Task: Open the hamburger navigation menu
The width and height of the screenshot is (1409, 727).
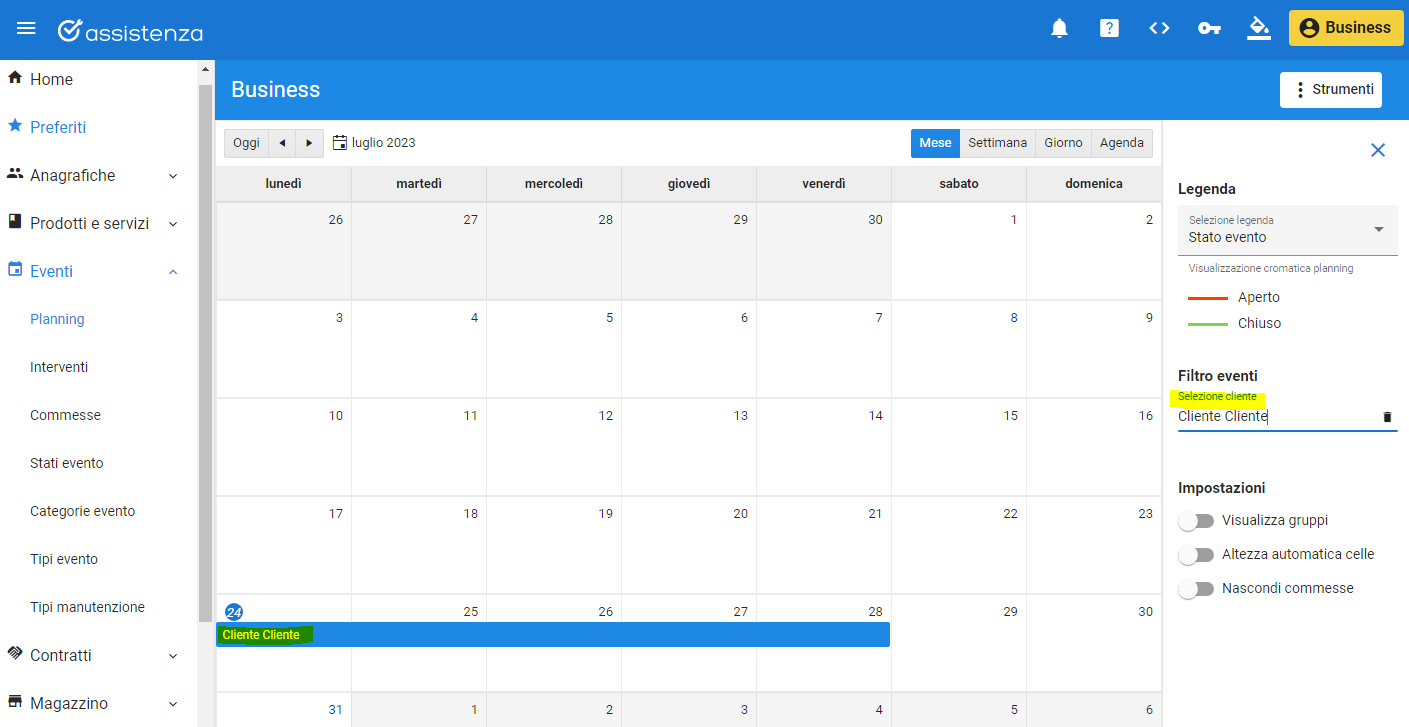Action: coord(27,29)
